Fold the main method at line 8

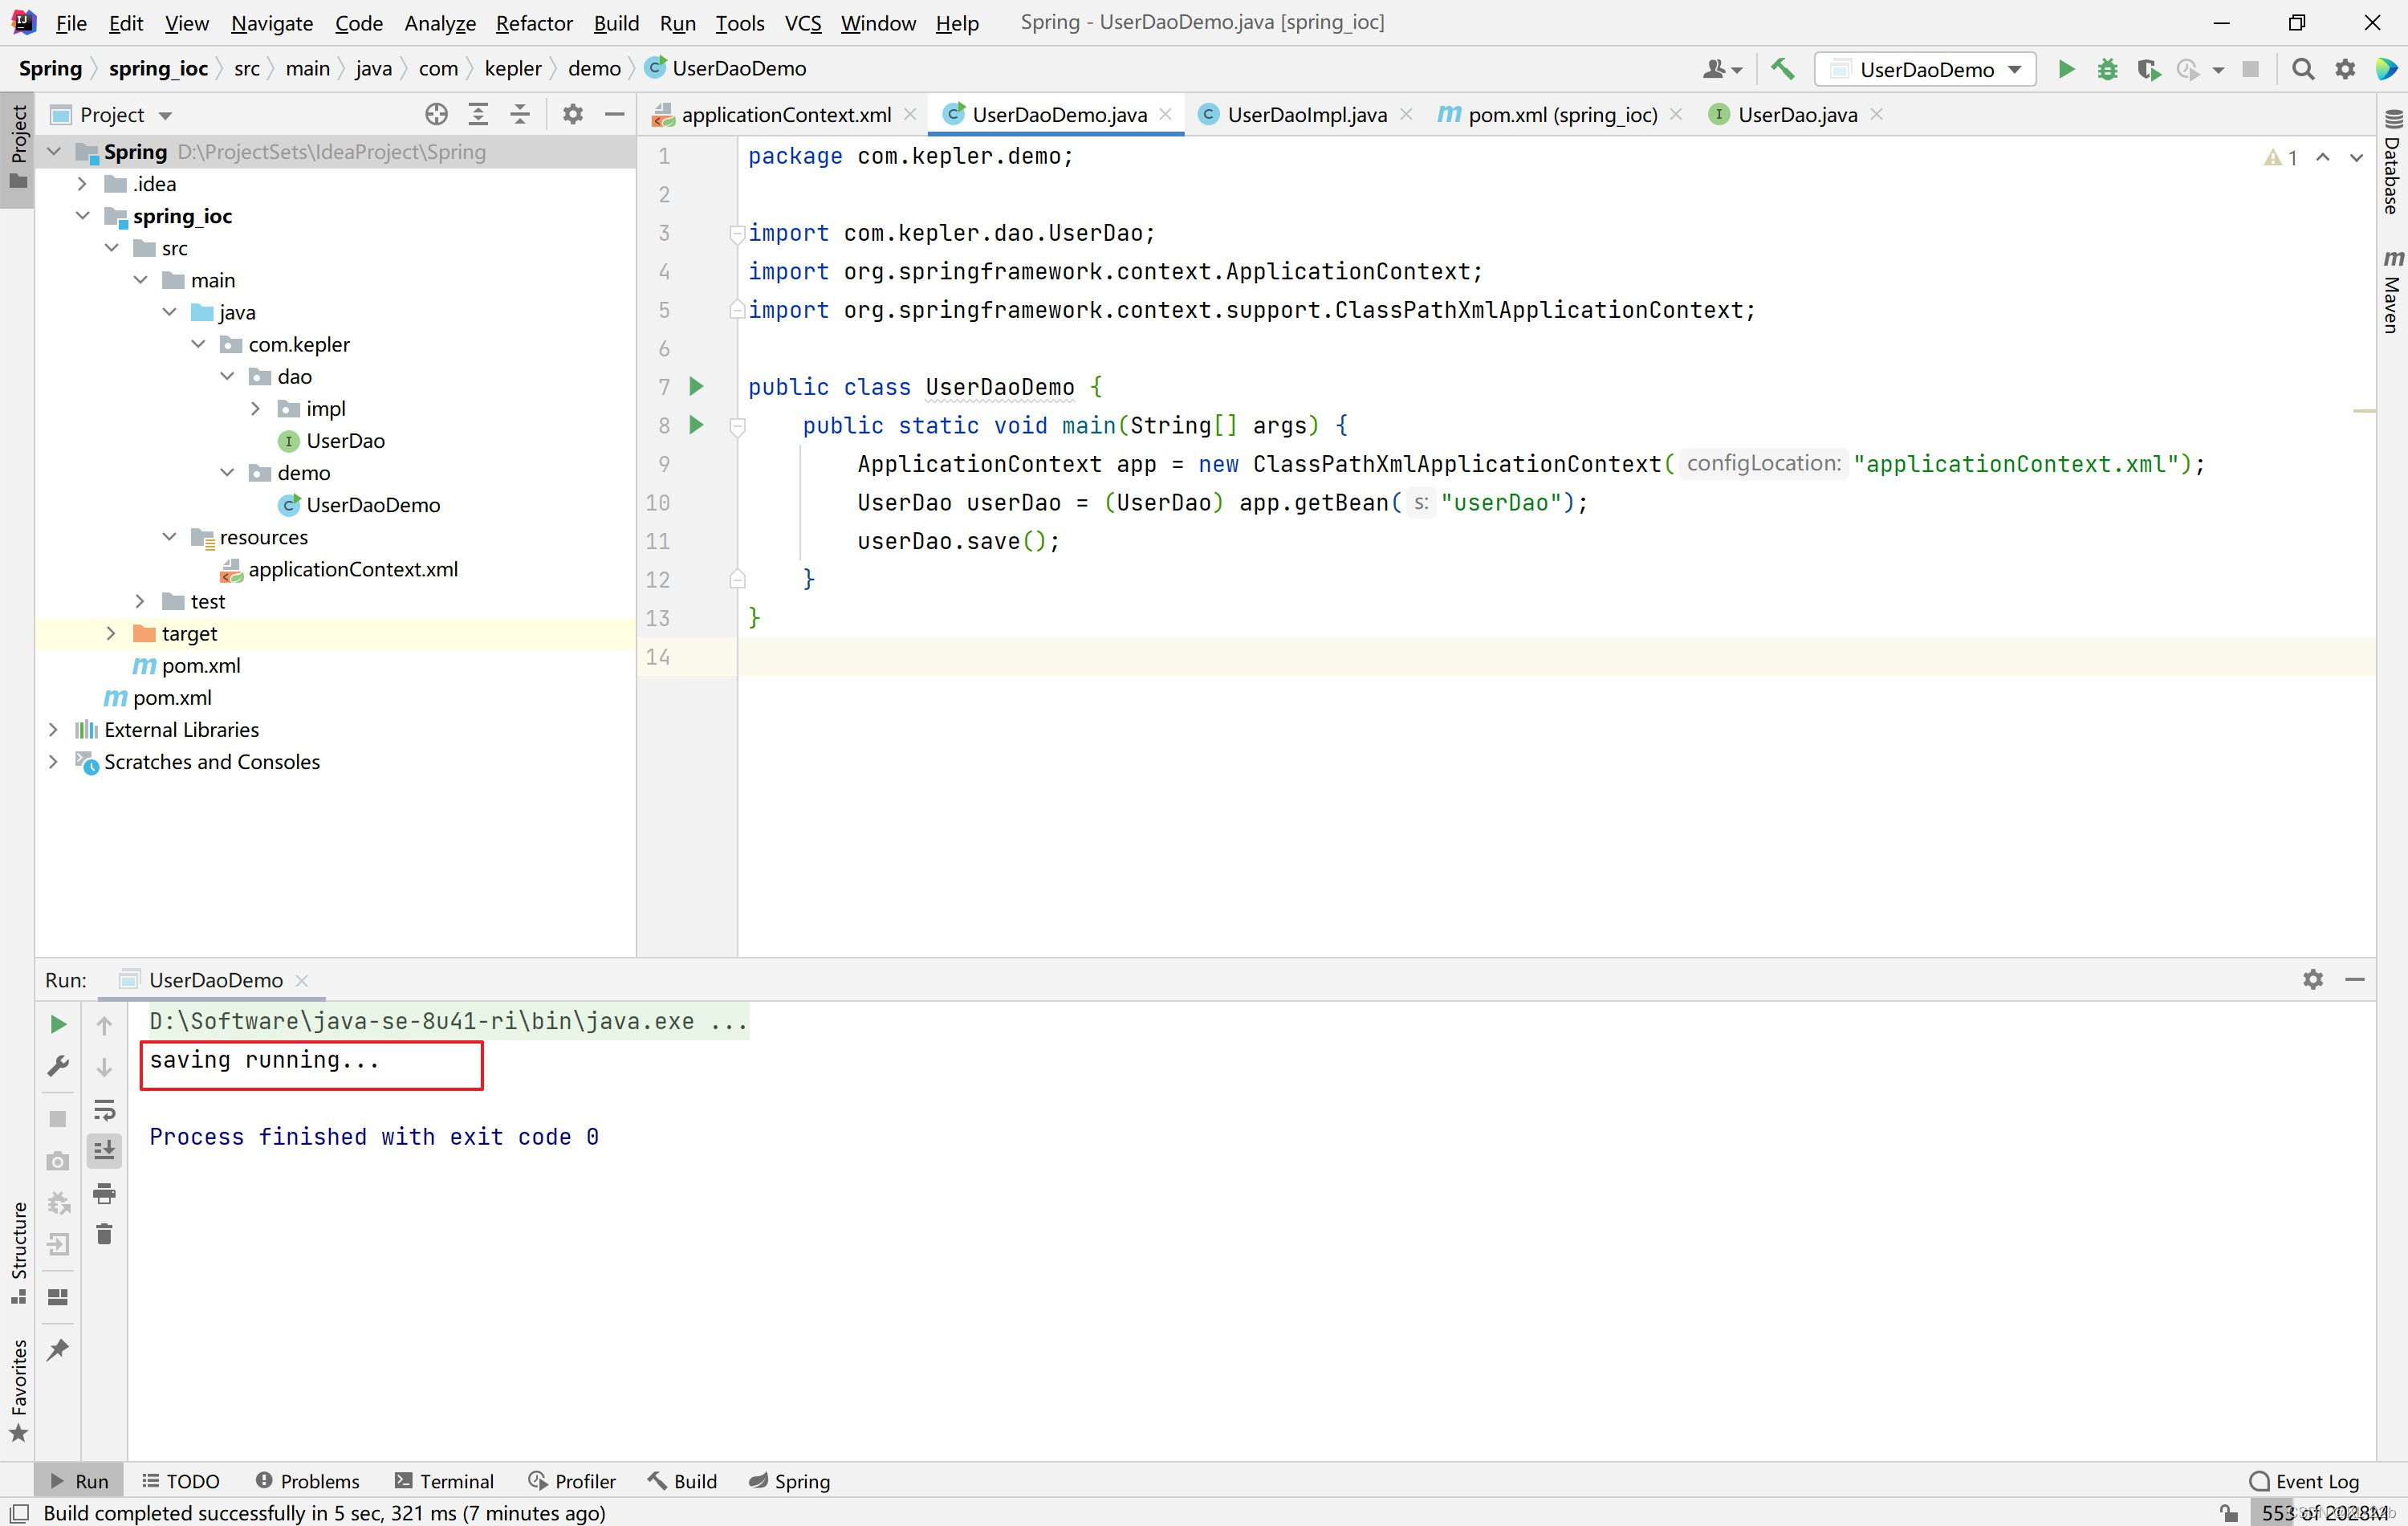(737, 426)
